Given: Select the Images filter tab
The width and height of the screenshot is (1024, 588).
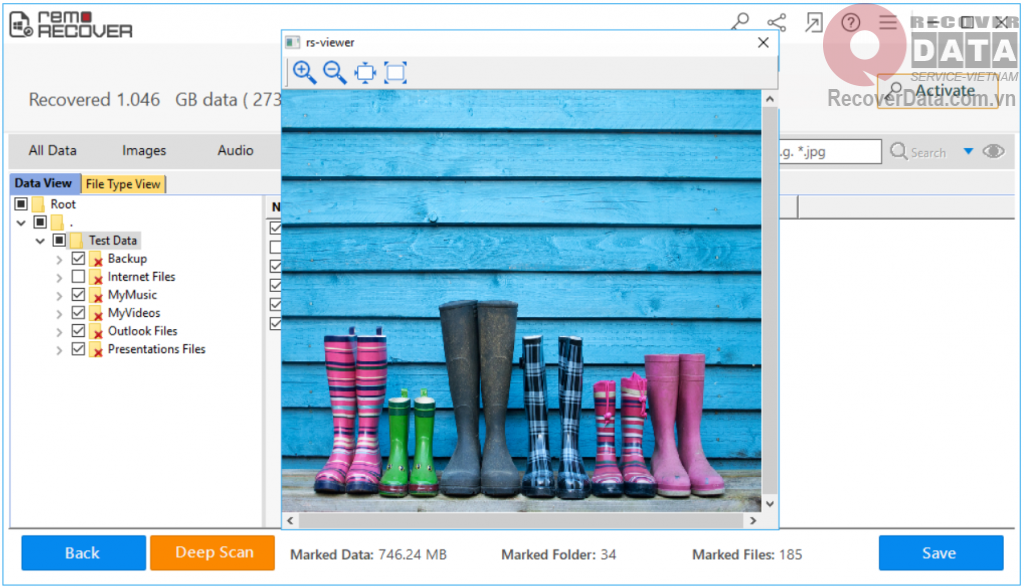Looking at the screenshot, I should [144, 151].
